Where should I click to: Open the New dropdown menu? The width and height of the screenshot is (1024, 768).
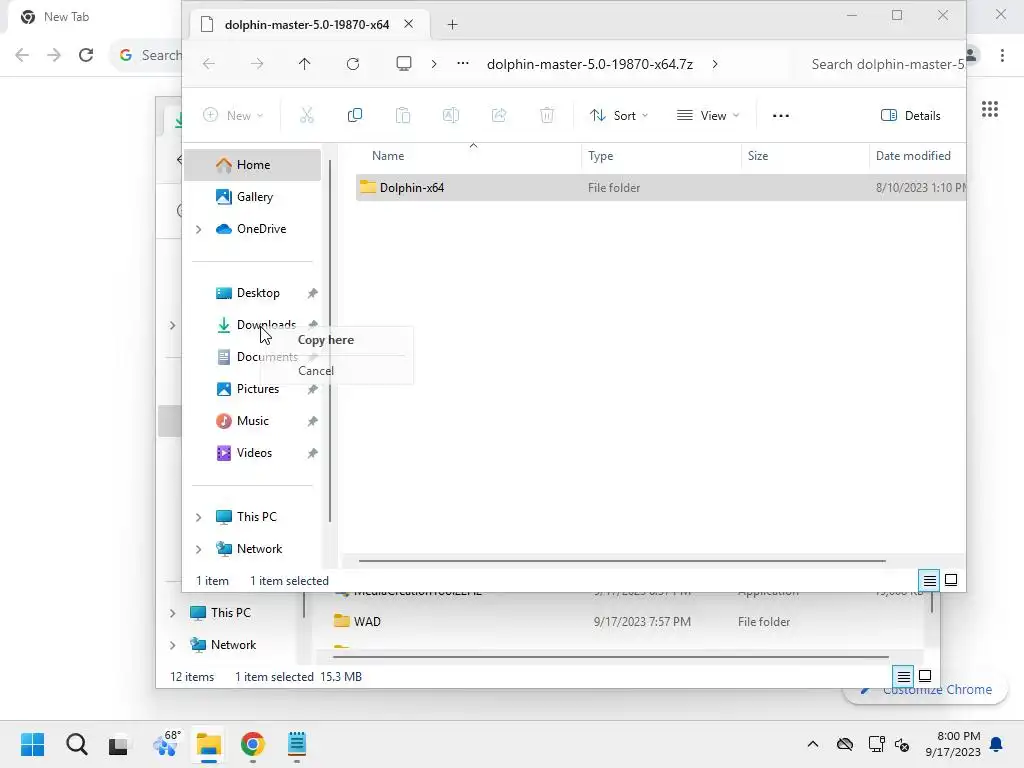[233, 116]
